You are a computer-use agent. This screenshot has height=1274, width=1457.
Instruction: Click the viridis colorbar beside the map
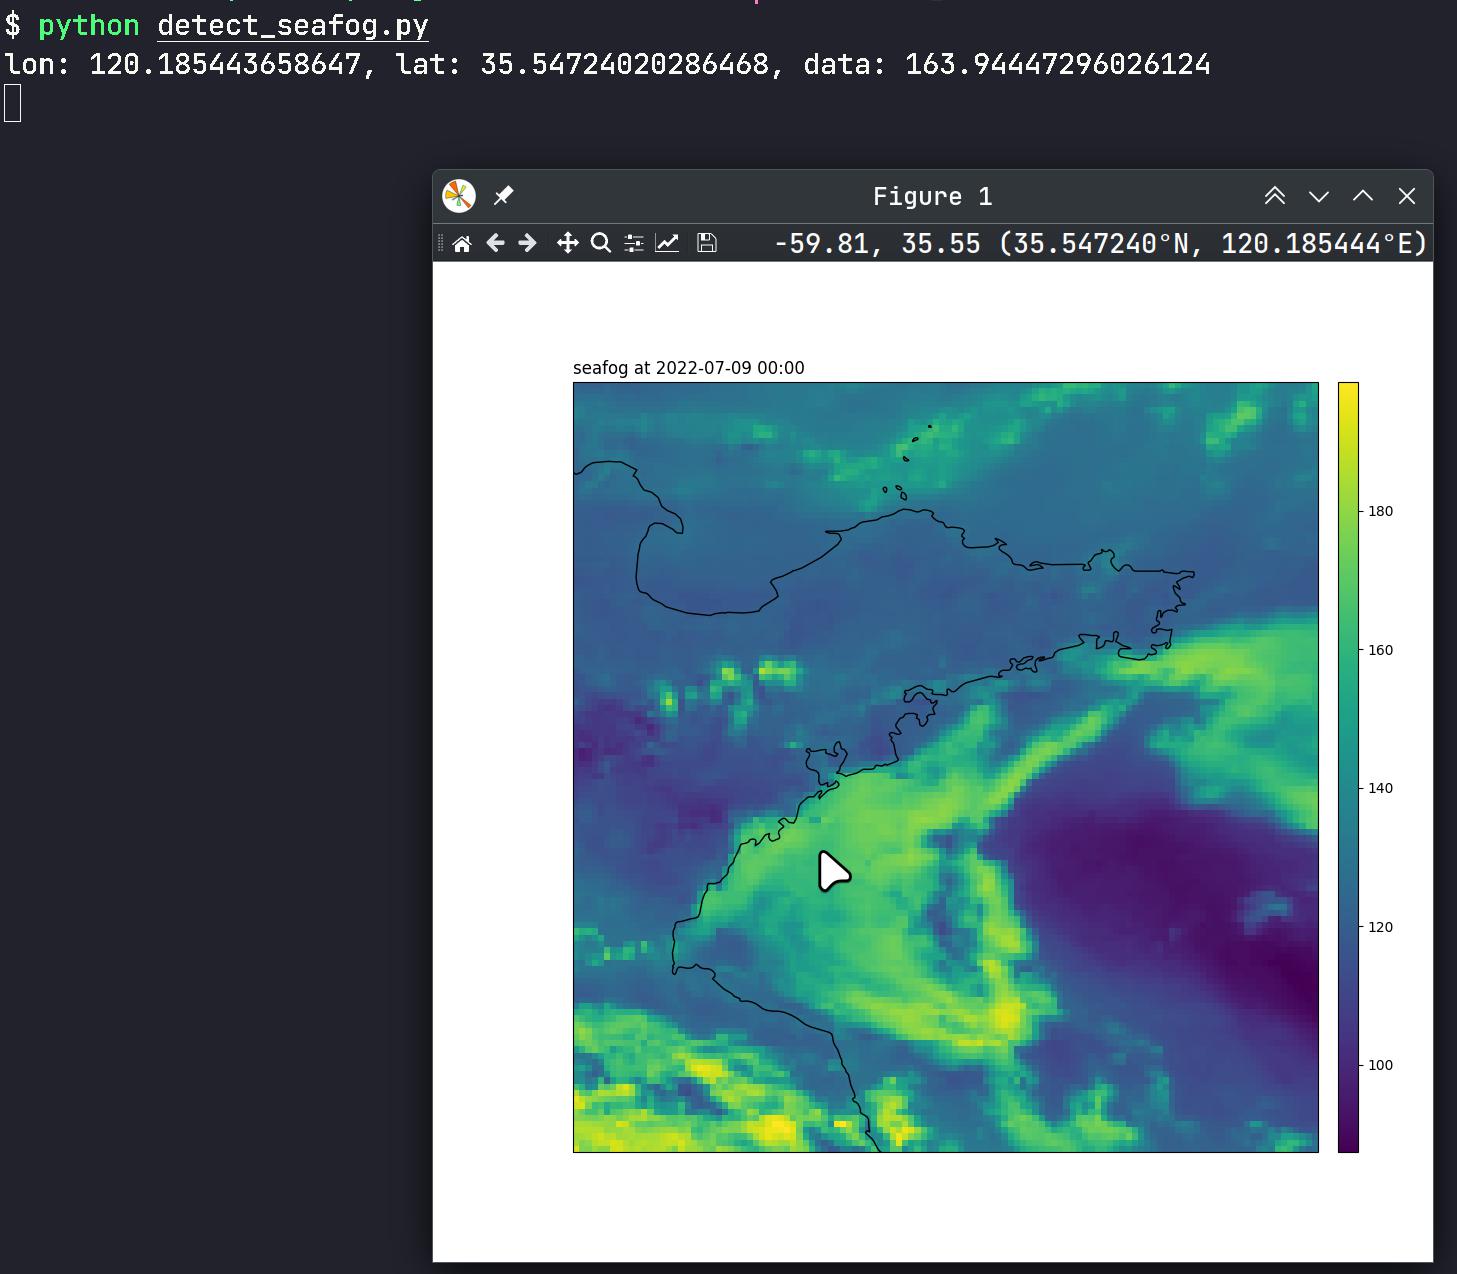point(1348,767)
